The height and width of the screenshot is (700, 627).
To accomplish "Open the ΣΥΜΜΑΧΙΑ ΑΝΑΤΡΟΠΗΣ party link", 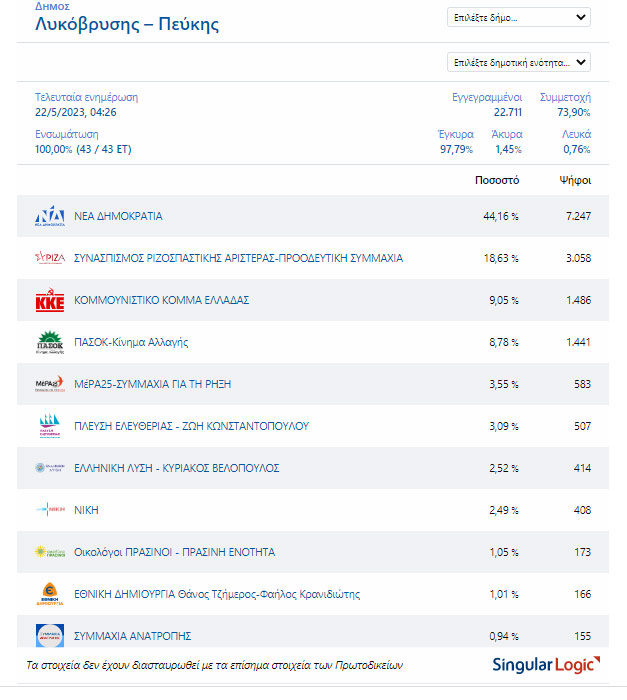I will [133, 636].
